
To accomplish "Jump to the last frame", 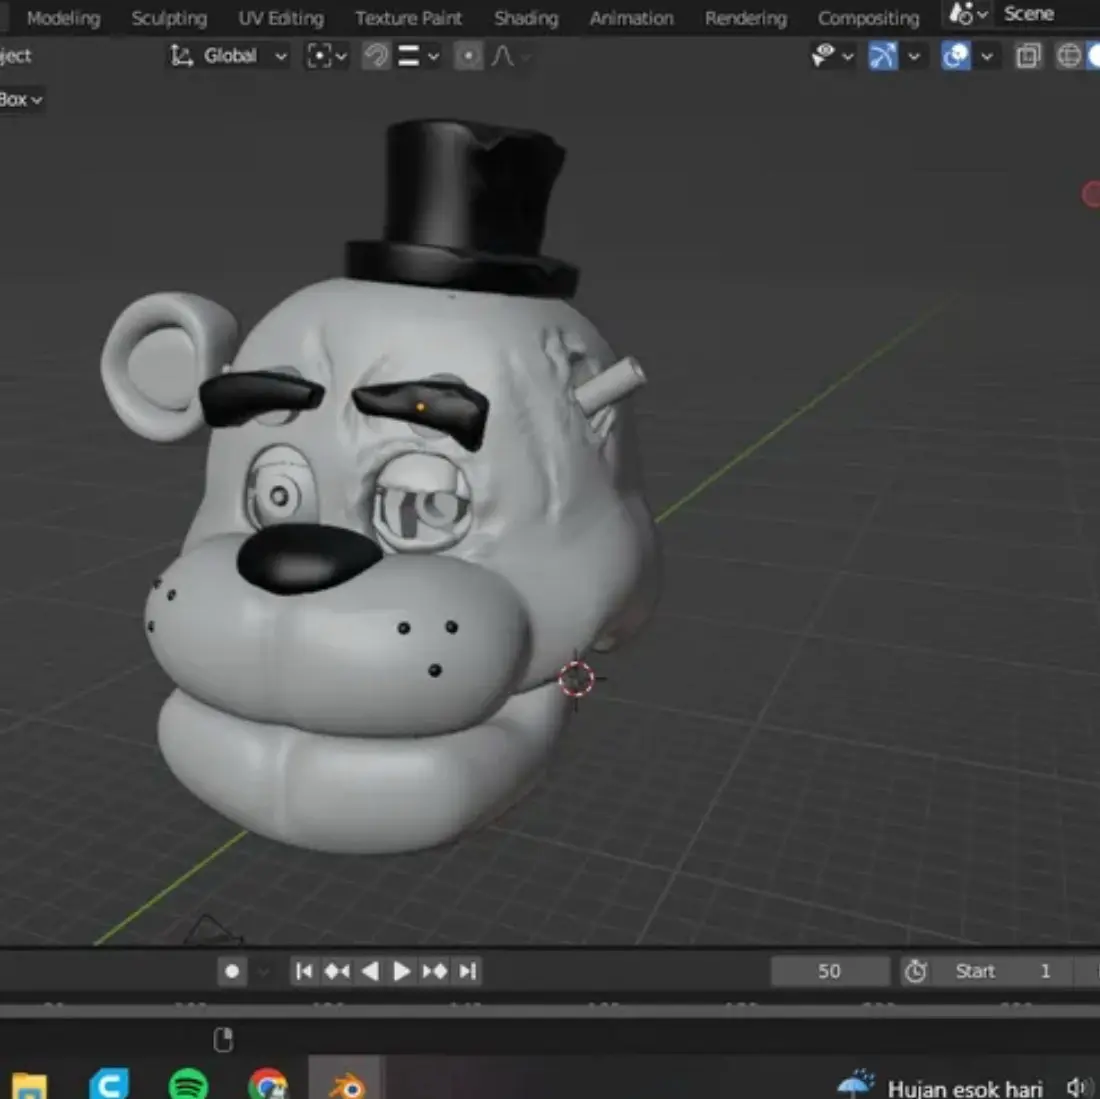I will [x=468, y=971].
